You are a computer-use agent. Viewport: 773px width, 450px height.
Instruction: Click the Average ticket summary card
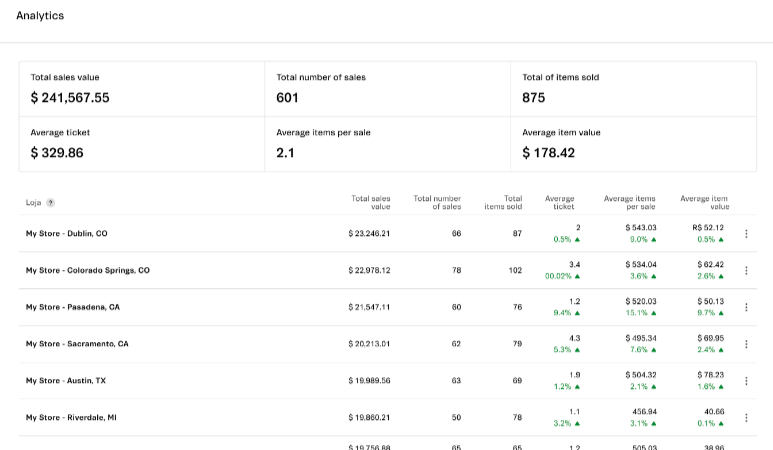[x=141, y=144]
